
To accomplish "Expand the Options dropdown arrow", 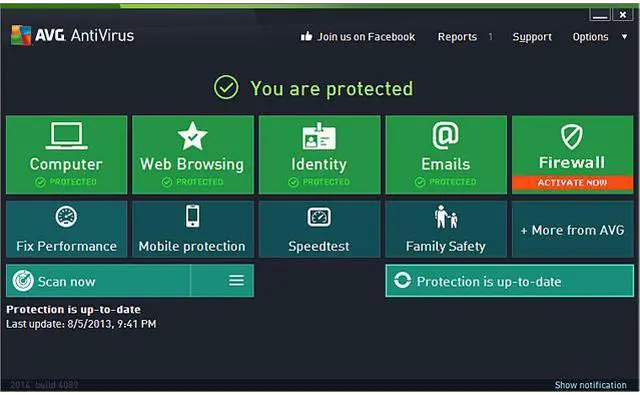I will [624, 37].
